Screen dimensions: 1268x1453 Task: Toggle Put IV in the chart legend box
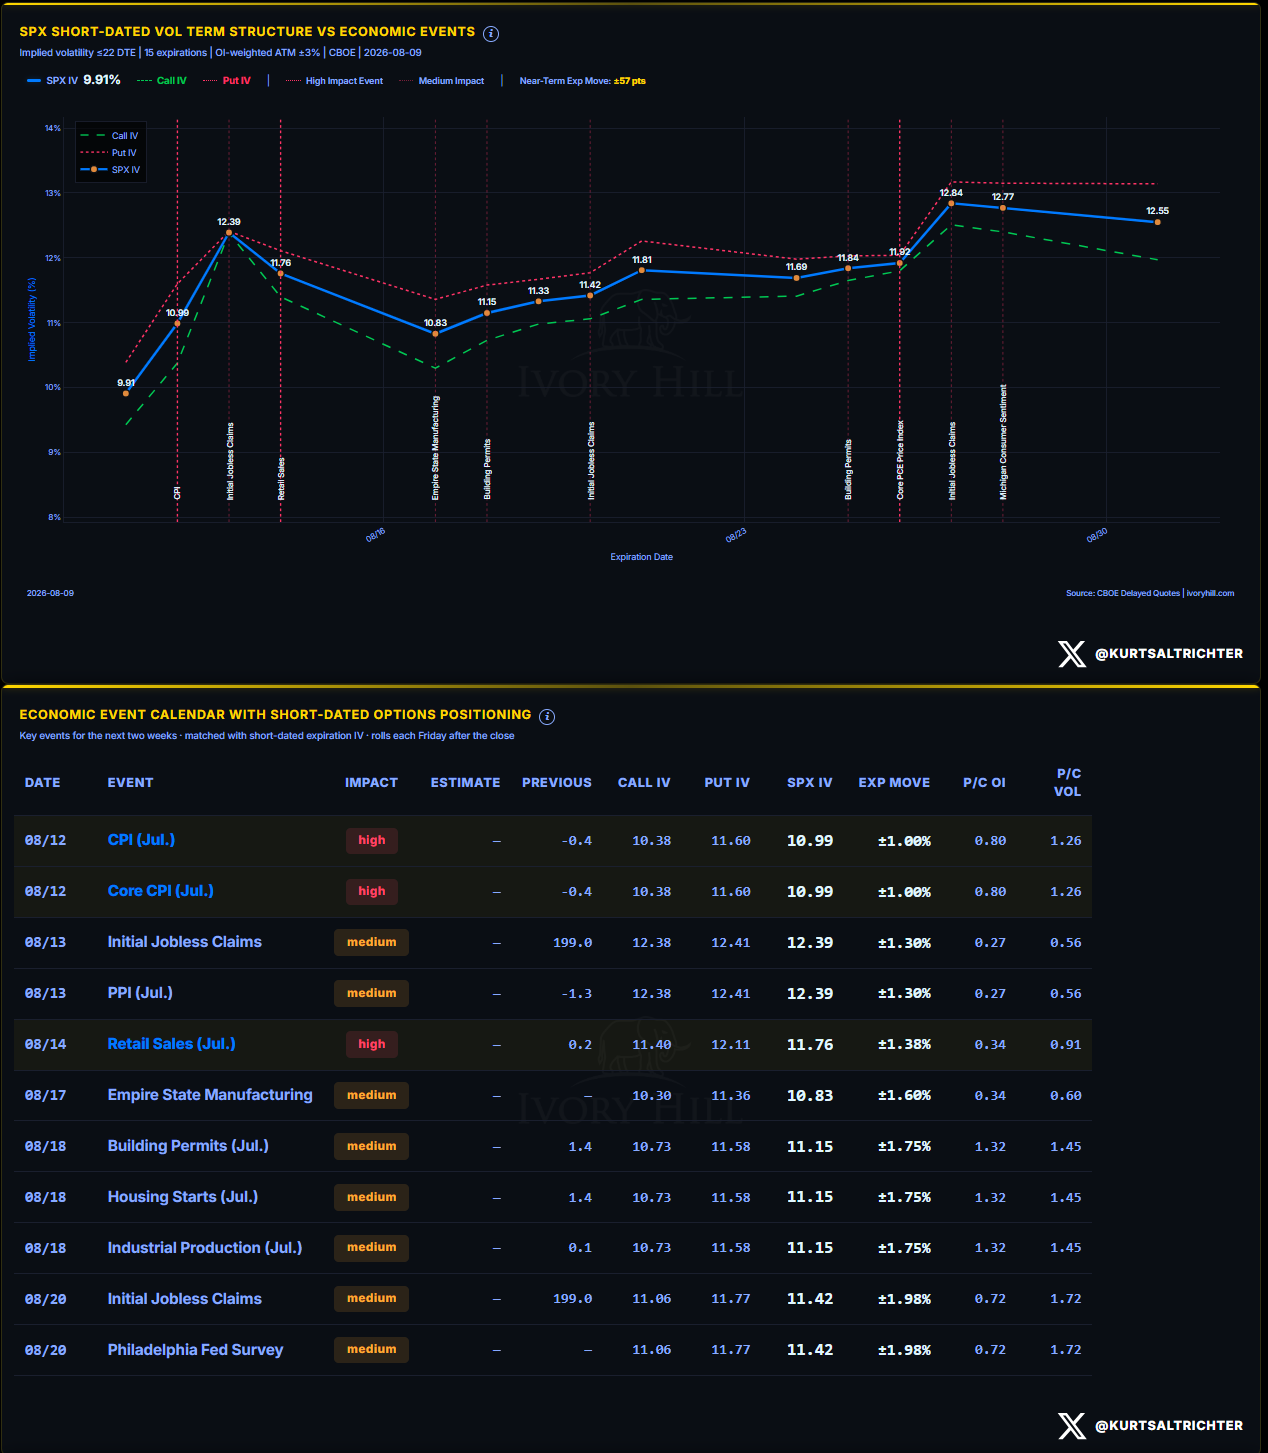click(x=109, y=153)
